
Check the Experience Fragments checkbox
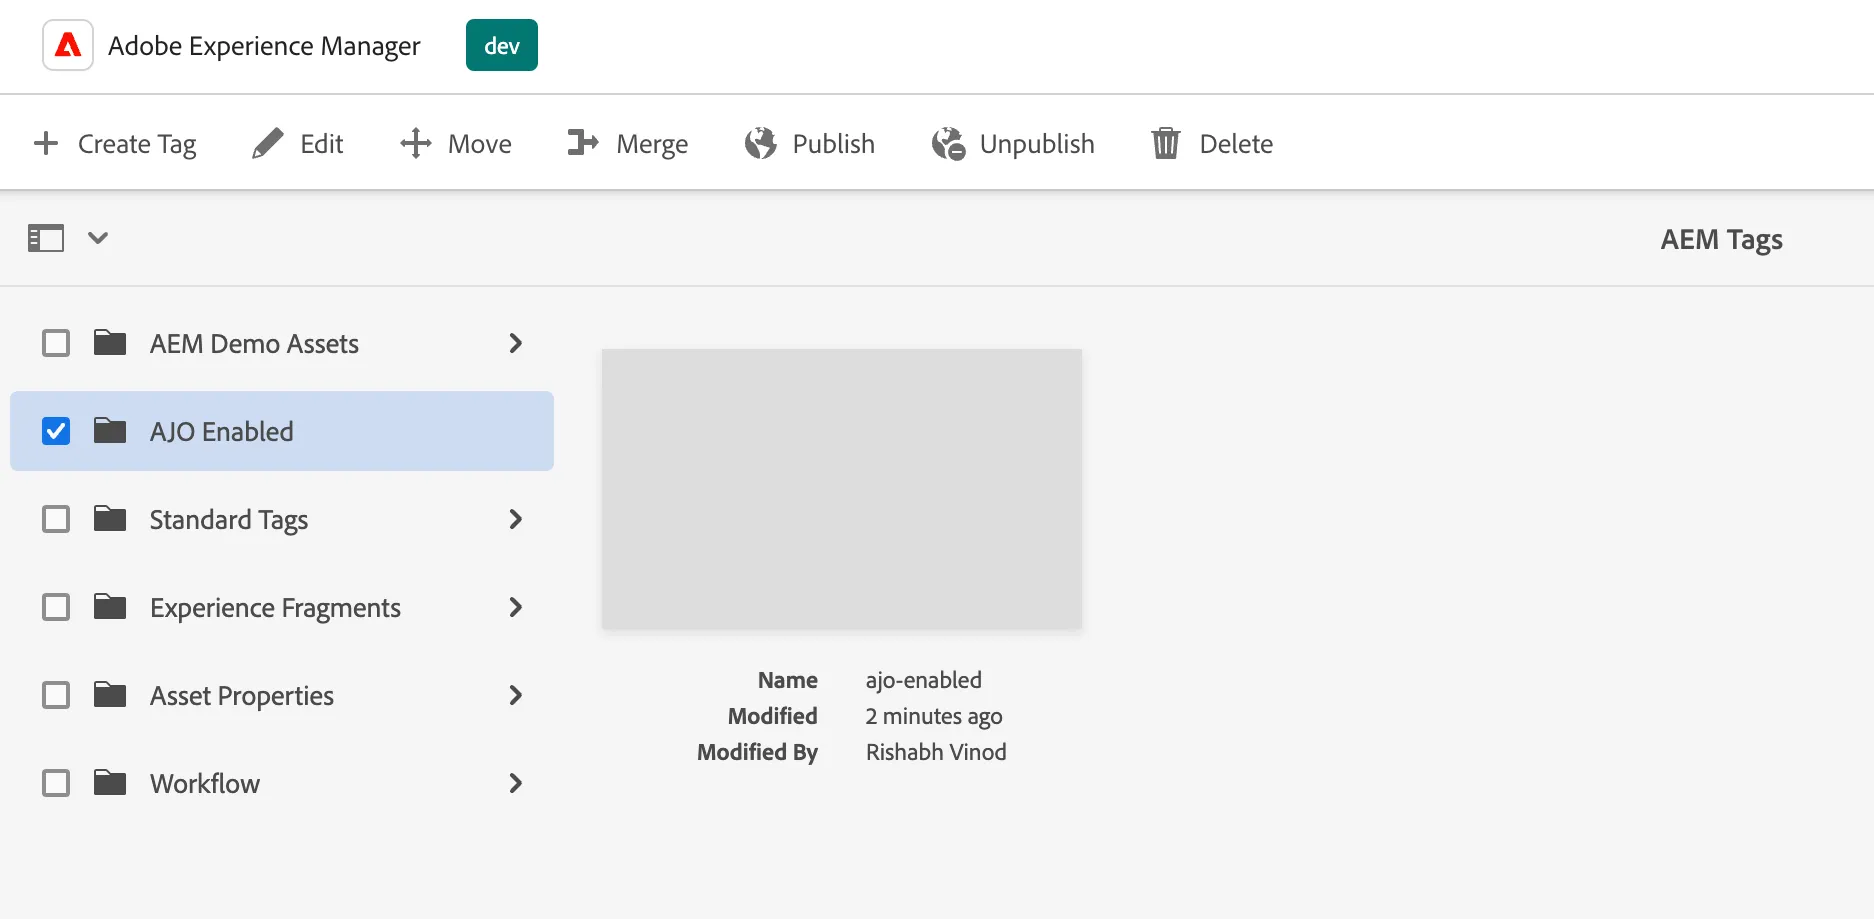[56, 607]
